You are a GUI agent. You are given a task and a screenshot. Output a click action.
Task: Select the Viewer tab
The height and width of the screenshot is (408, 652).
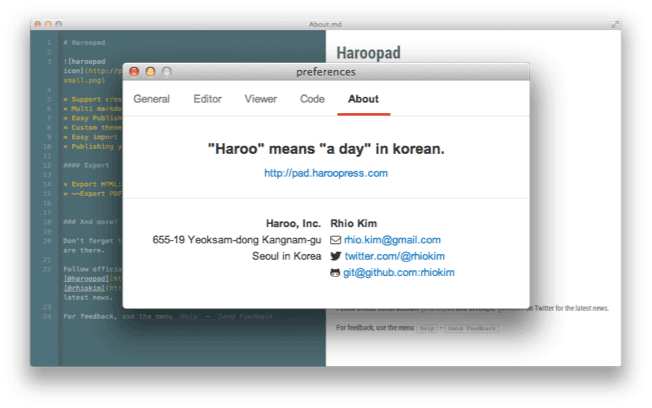click(261, 99)
